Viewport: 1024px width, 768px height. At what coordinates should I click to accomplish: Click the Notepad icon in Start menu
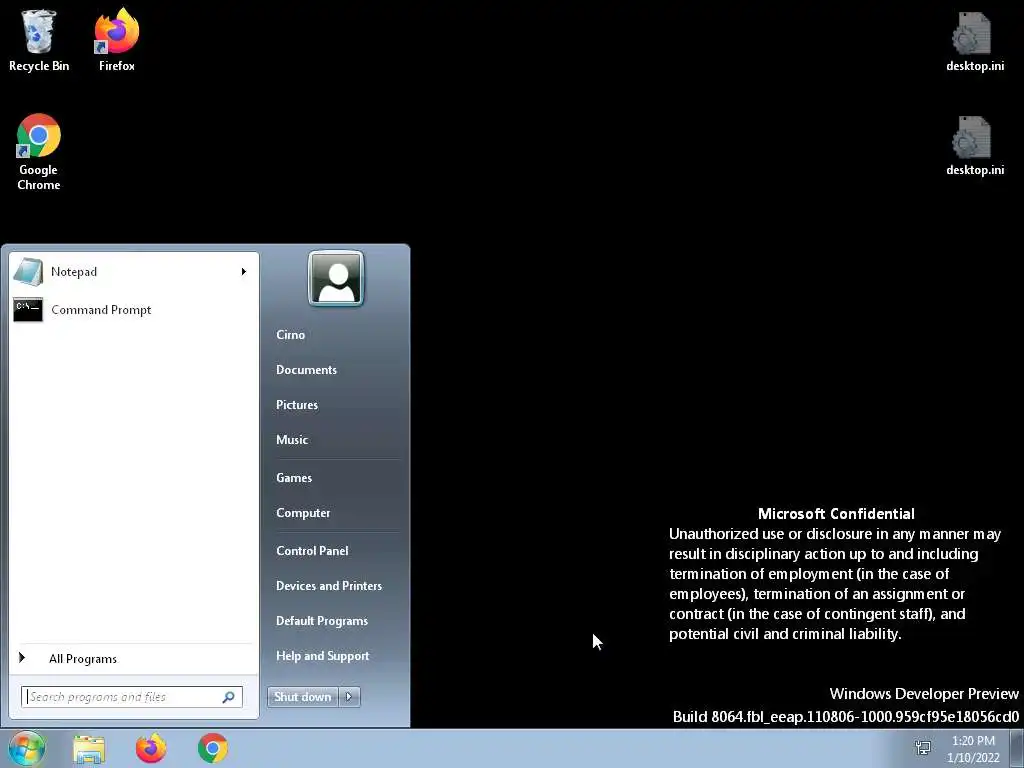(x=28, y=272)
